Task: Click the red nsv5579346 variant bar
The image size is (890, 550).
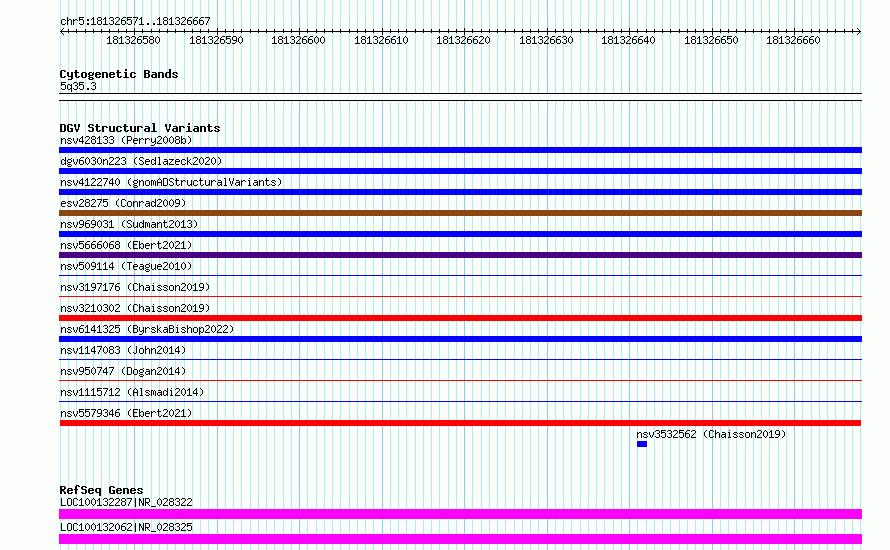Action: [460, 423]
